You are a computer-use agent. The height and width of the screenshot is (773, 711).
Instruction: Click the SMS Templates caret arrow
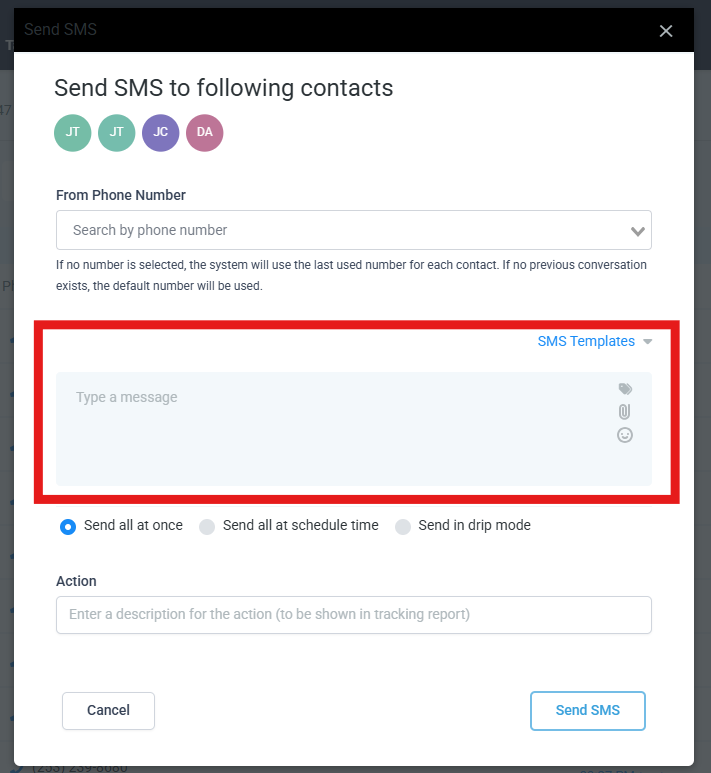(648, 342)
